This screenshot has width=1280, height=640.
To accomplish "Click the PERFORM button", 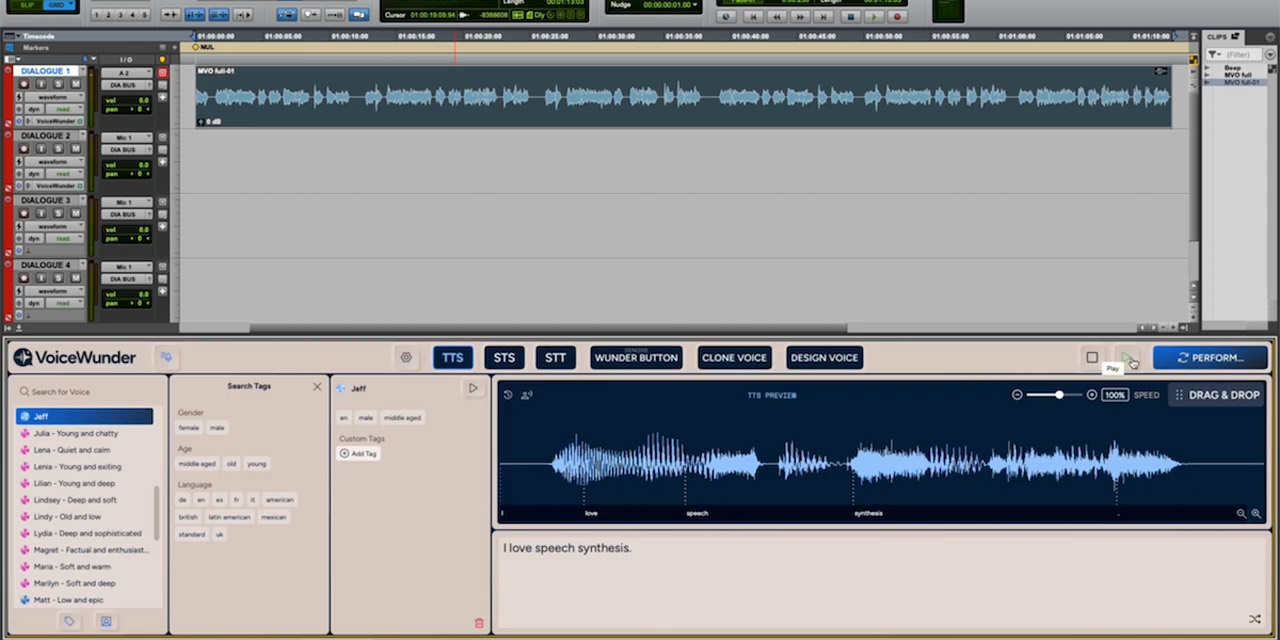I will click(x=1211, y=357).
